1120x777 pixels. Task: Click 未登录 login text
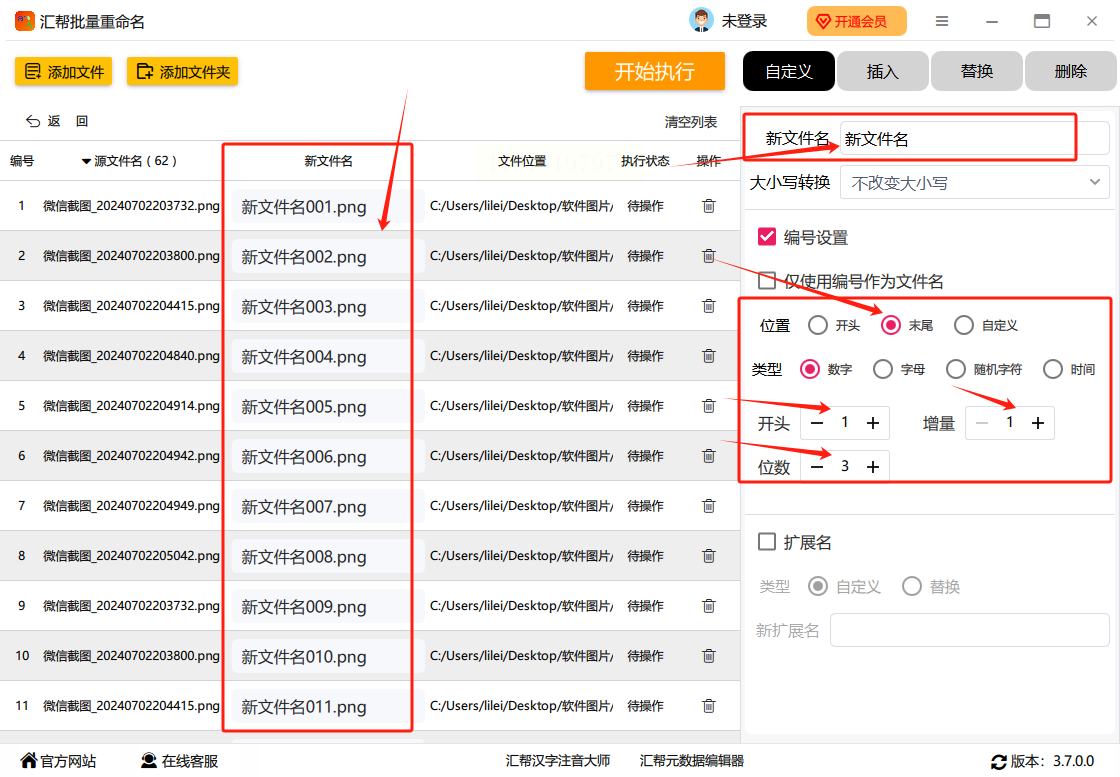(744, 21)
